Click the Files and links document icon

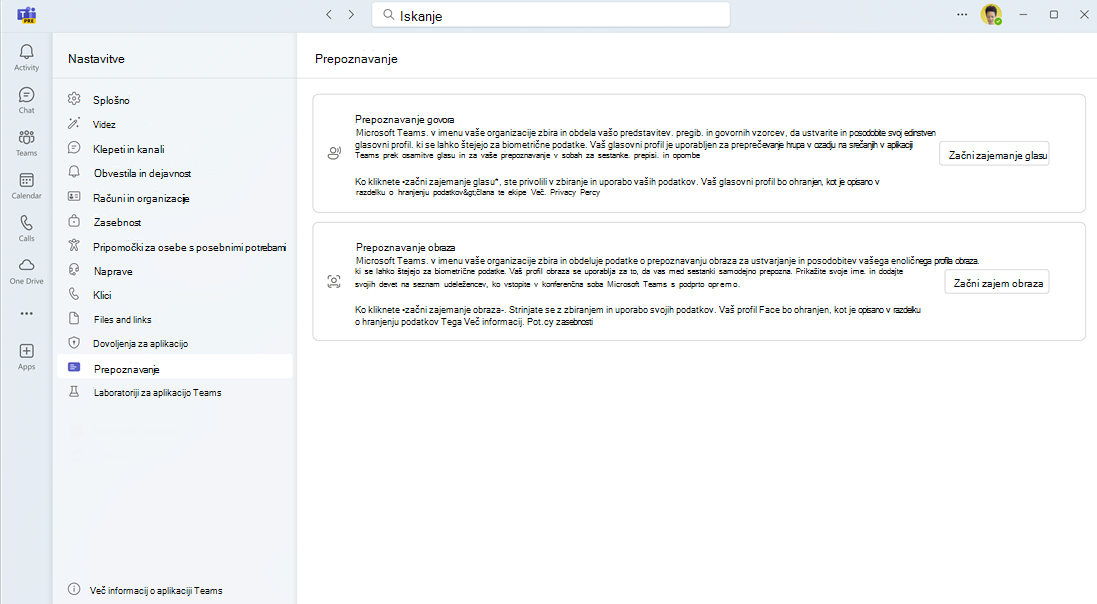(74, 318)
